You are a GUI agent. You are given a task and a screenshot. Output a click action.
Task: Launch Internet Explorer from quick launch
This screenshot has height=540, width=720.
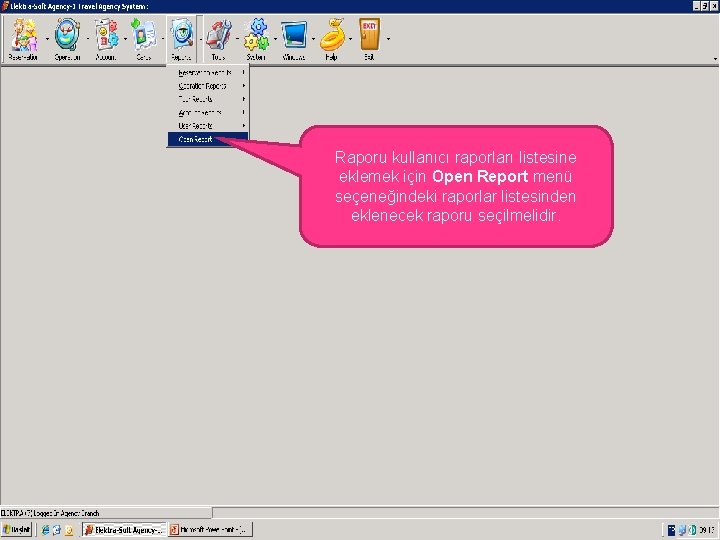pyautogui.click(x=45, y=530)
